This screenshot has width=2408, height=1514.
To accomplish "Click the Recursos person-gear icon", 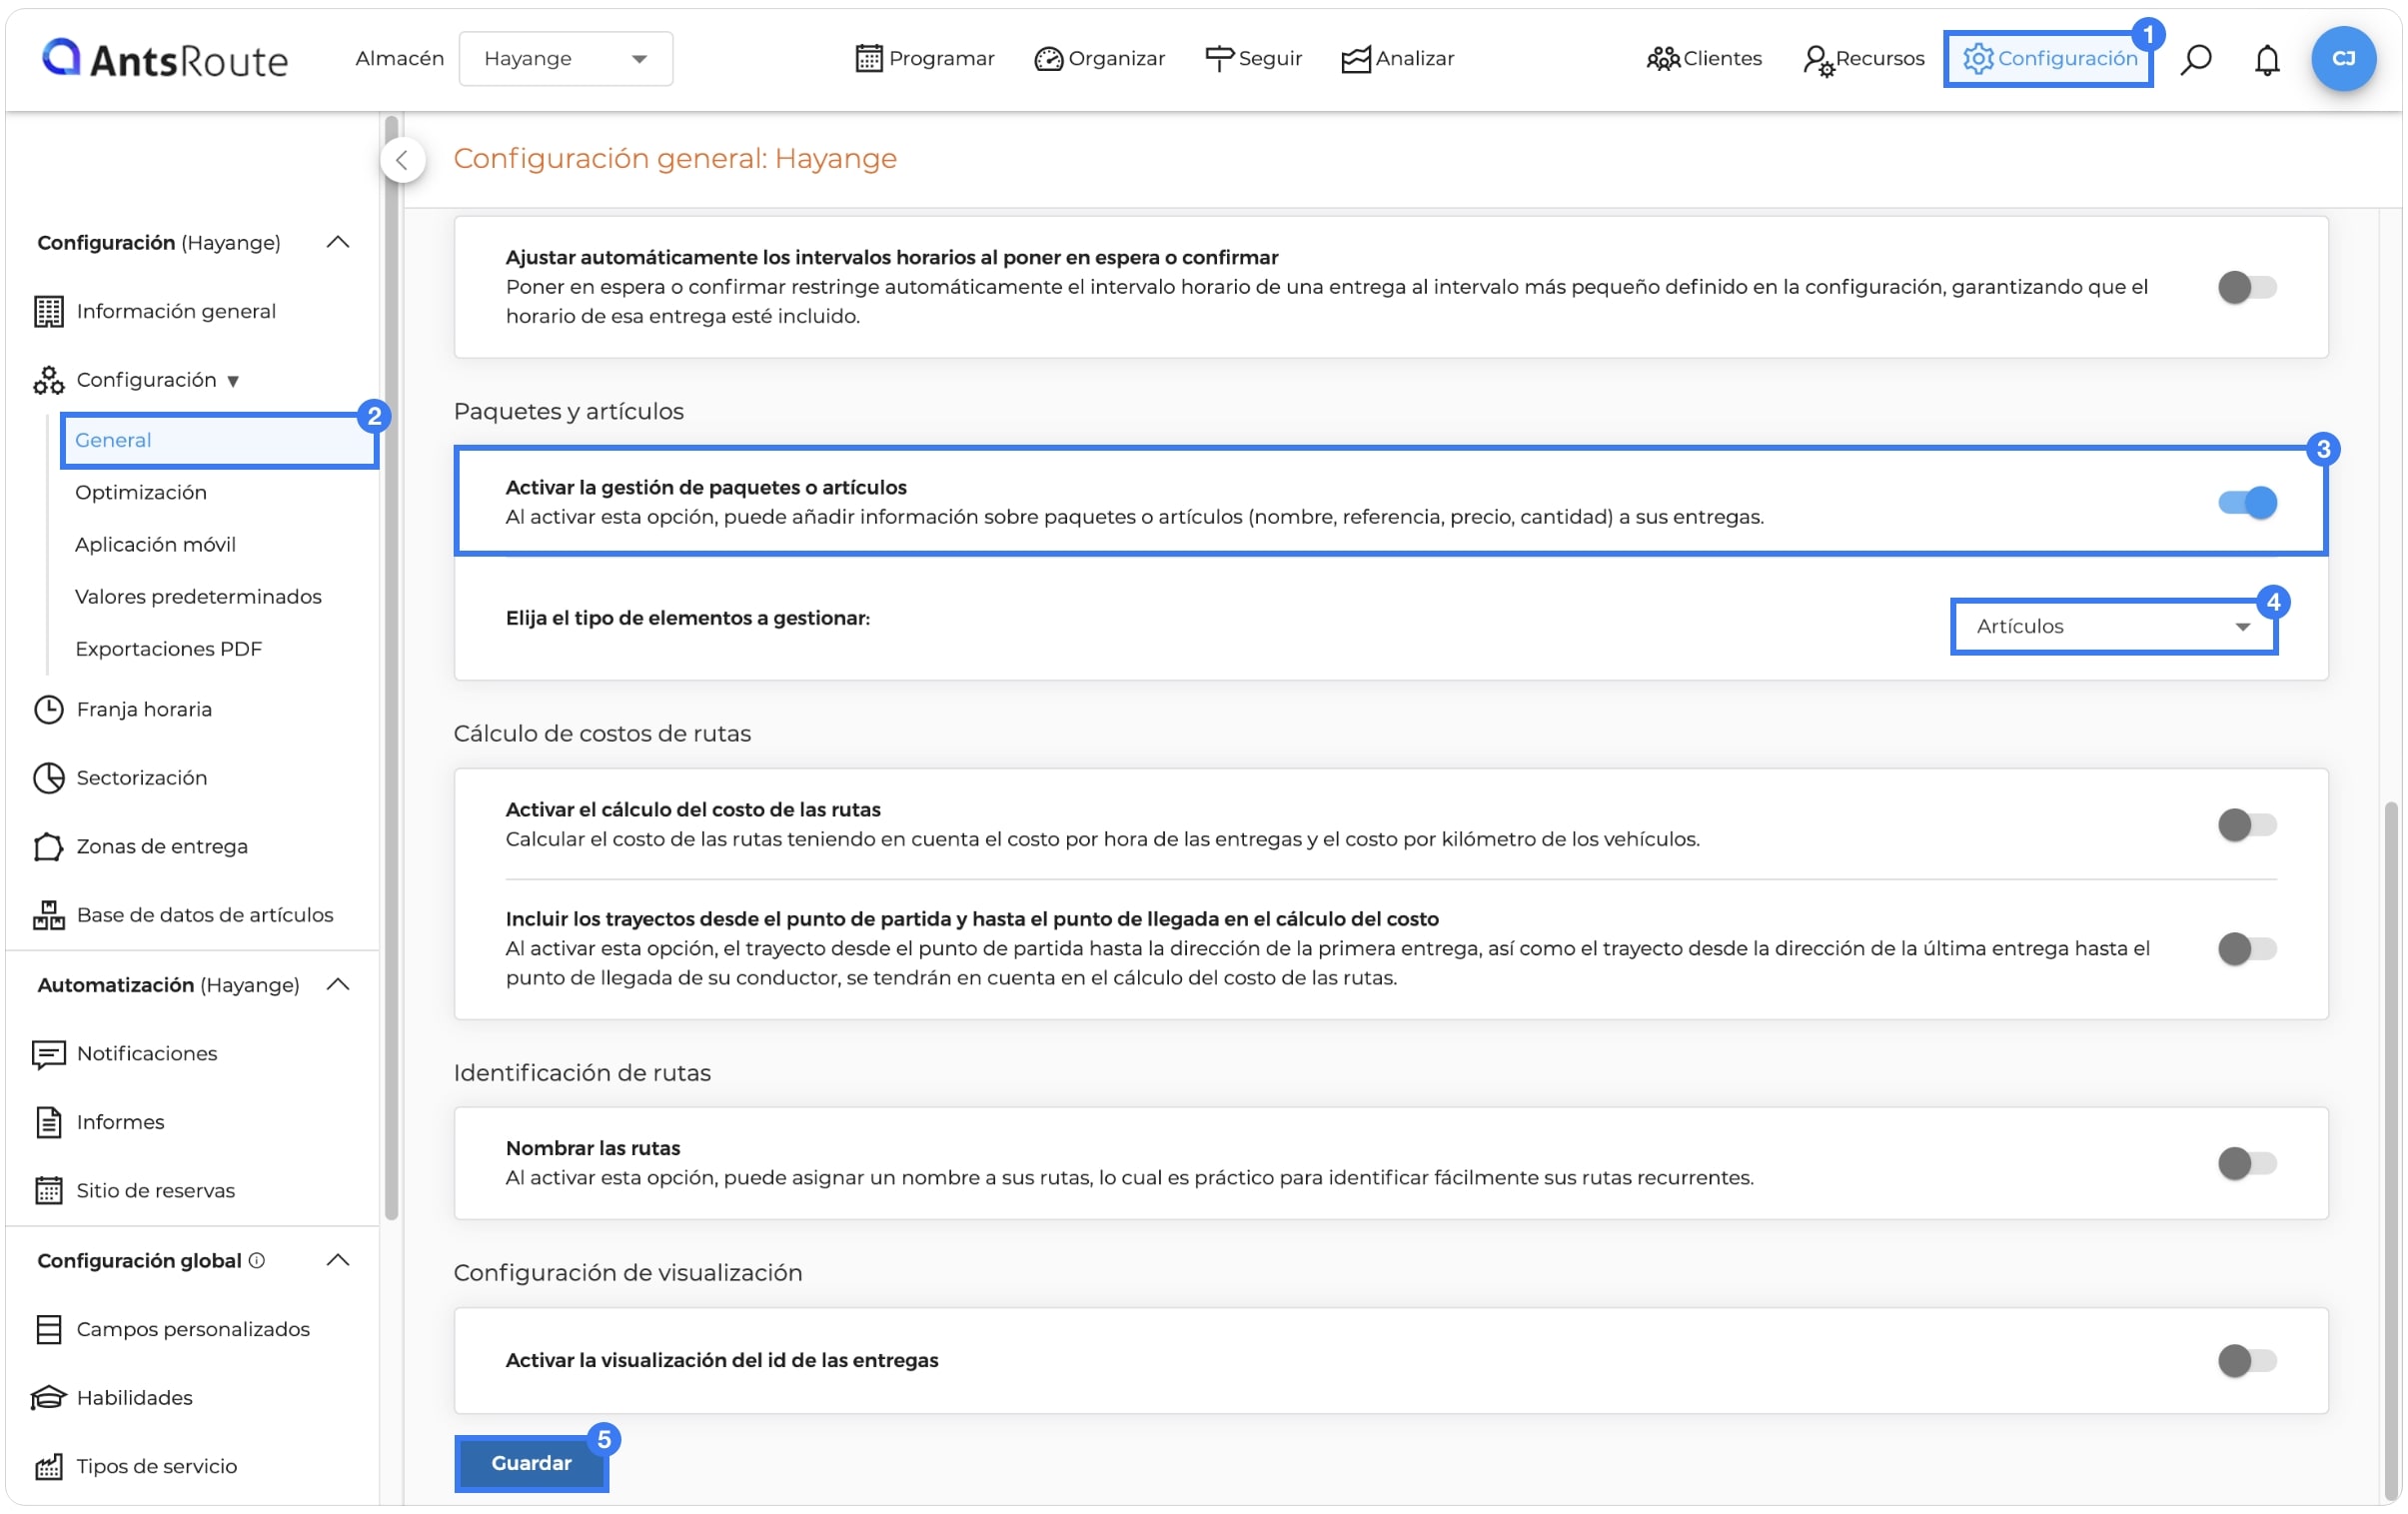I will 1818,60.
